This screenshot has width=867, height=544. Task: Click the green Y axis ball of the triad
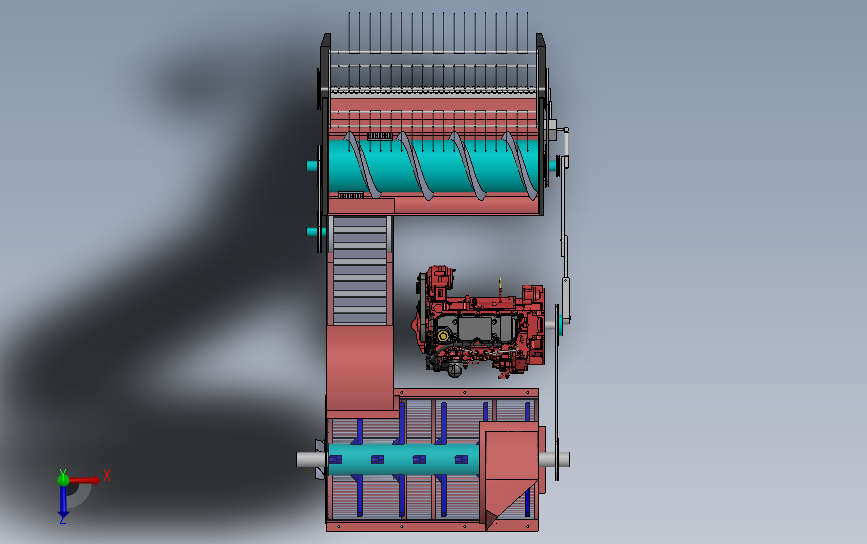(x=63, y=479)
